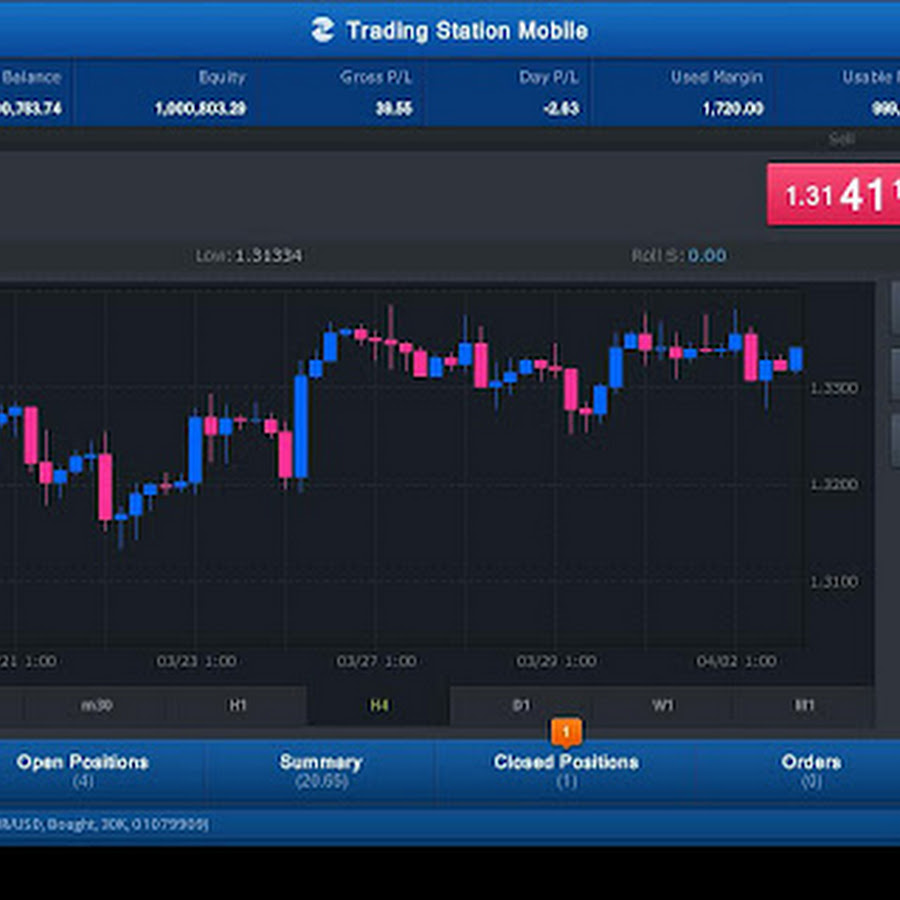
Task: Click the Equity column header
Action: point(222,77)
